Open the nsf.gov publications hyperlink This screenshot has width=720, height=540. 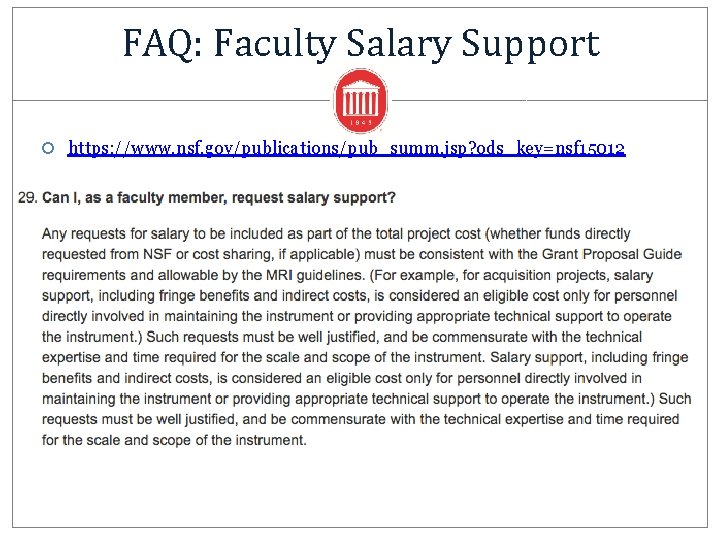click(x=347, y=148)
